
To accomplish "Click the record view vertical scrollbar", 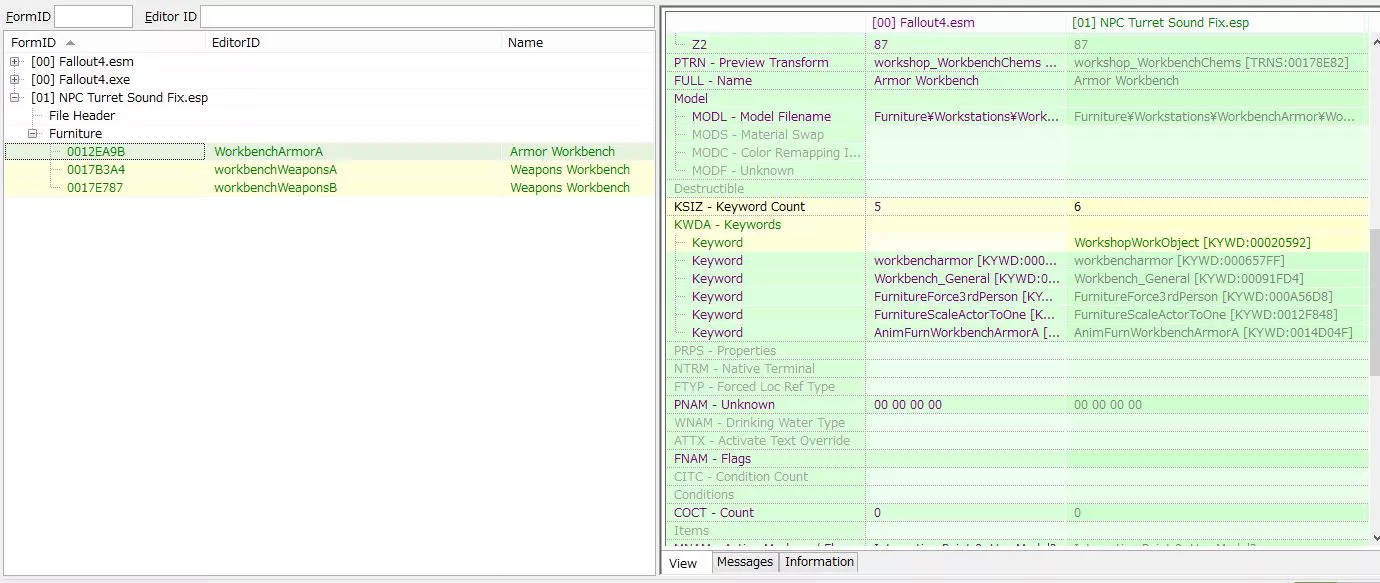I will point(1373,300).
